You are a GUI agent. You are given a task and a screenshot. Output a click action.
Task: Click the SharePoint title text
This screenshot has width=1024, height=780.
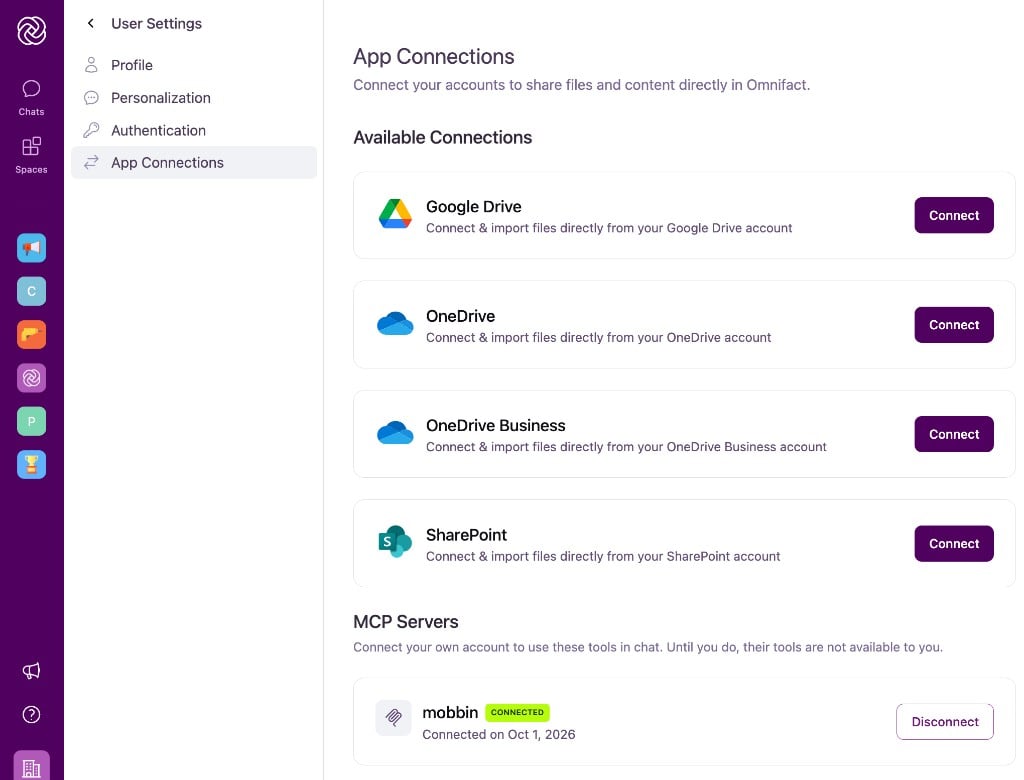coord(466,535)
